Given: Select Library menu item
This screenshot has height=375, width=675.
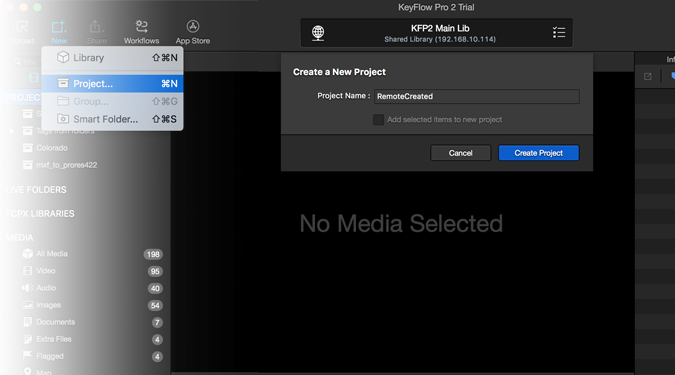Looking at the screenshot, I should coord(112,58).
